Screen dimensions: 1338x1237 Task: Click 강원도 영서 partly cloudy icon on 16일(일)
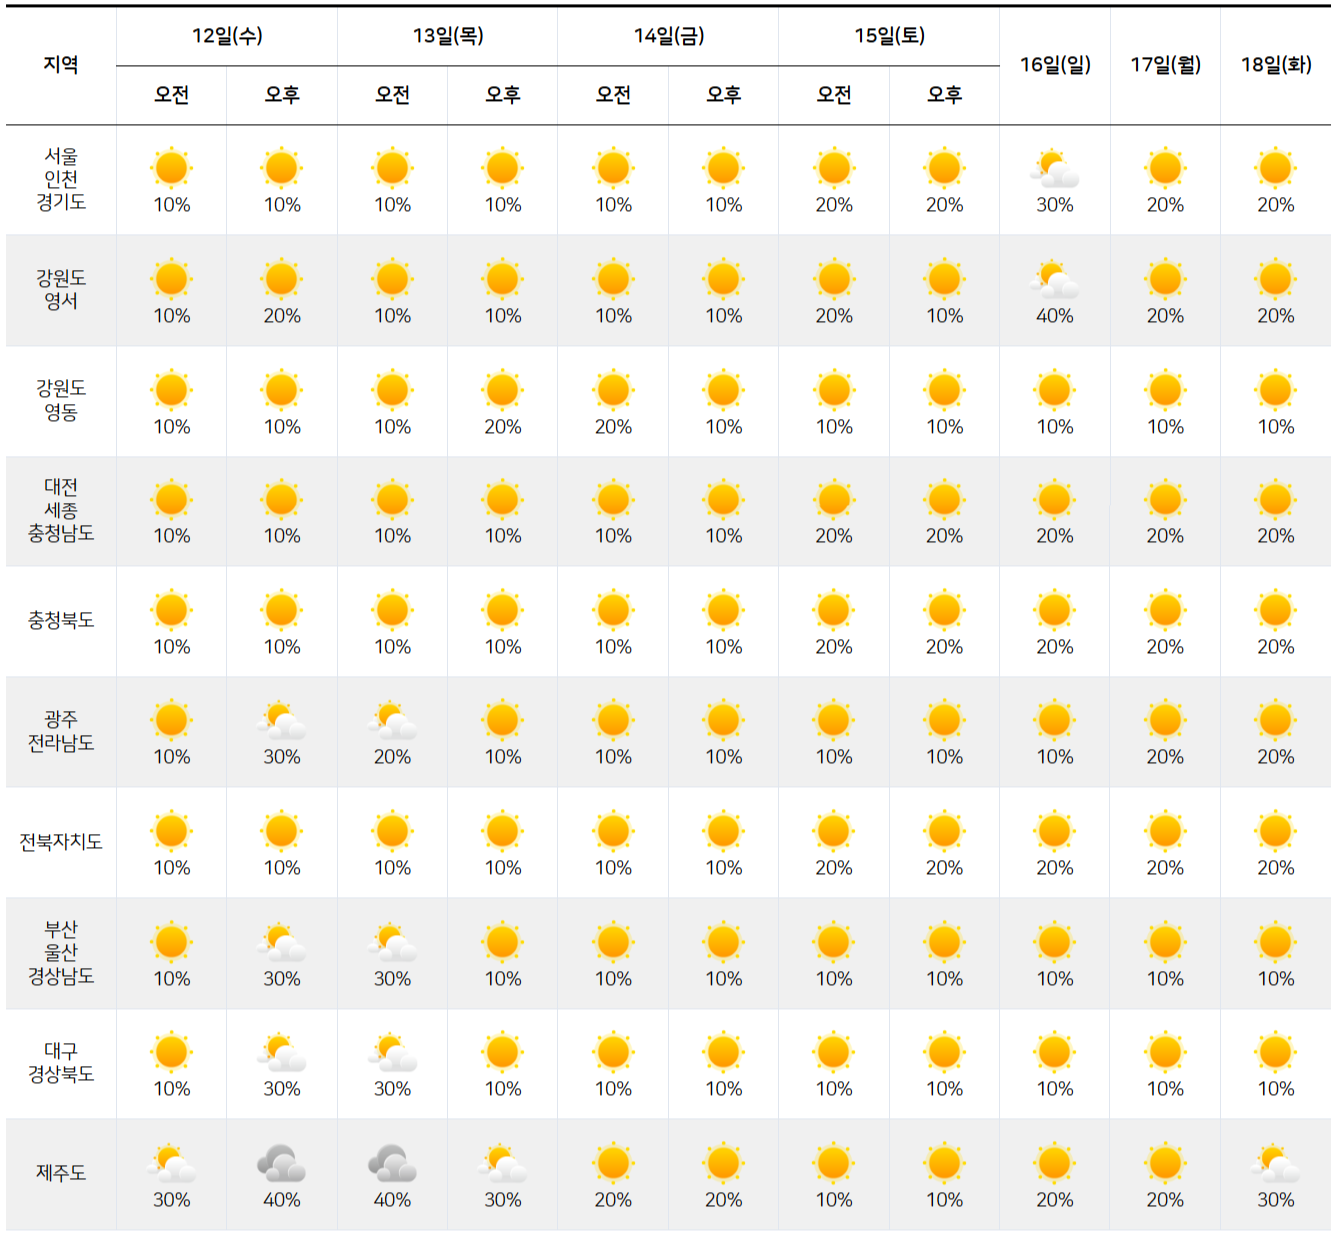(x=1054, y=280)
